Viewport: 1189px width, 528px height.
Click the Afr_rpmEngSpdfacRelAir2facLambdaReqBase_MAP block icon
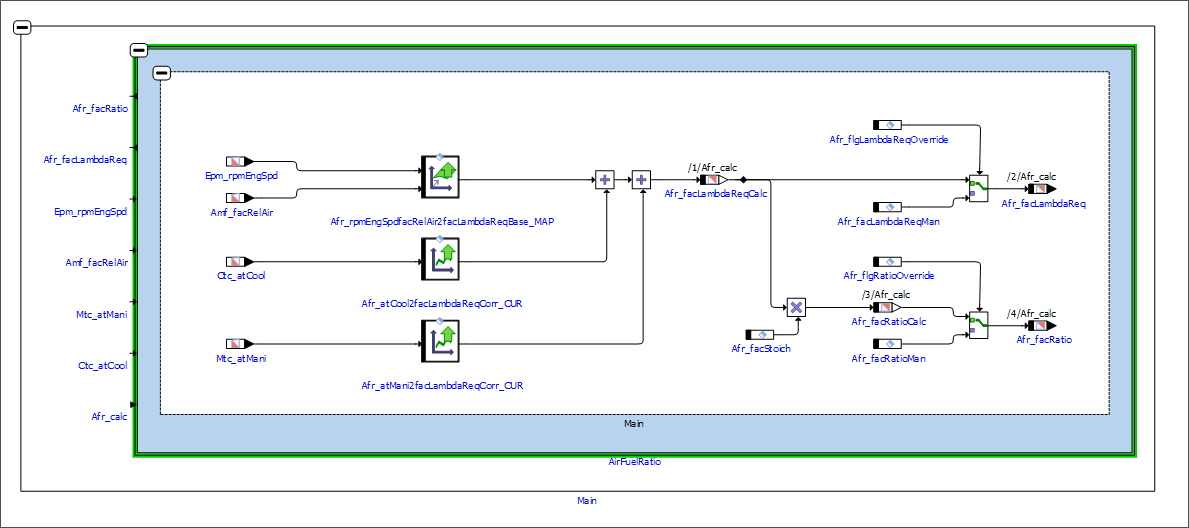(439, 177)
